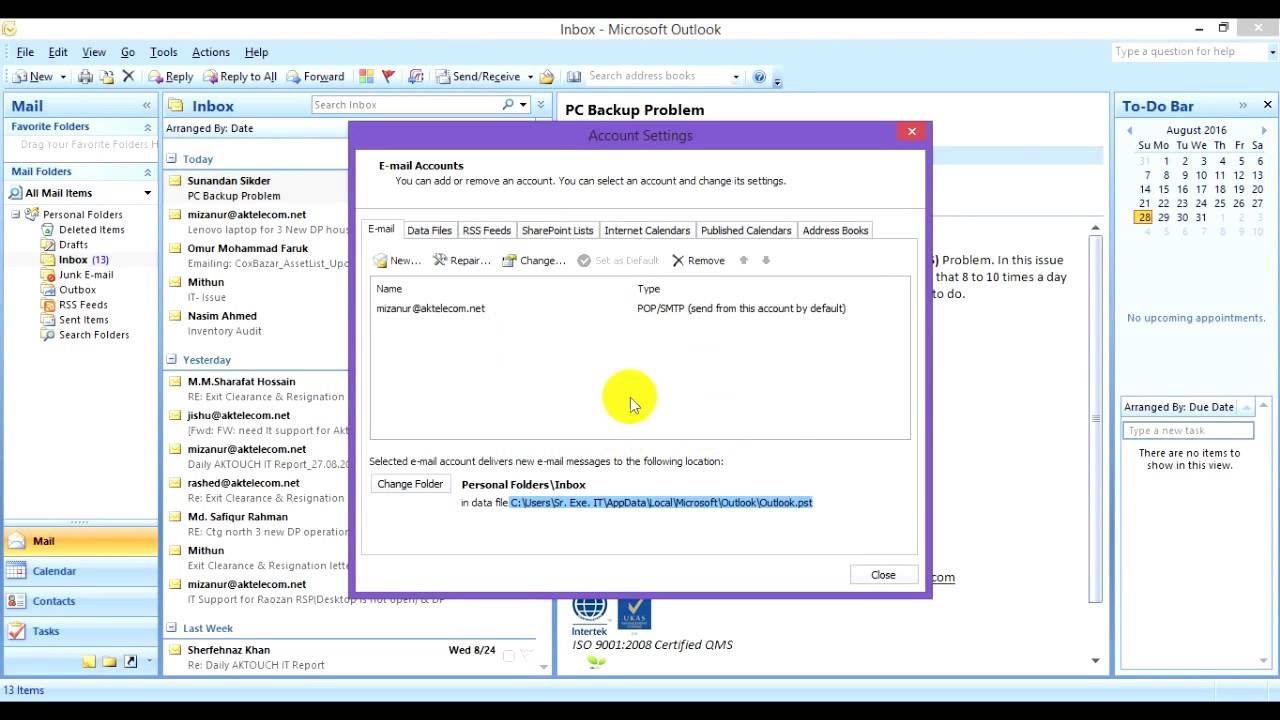Collapse the Mail Folders section
1280x720 pixels.
coord(148,172)
